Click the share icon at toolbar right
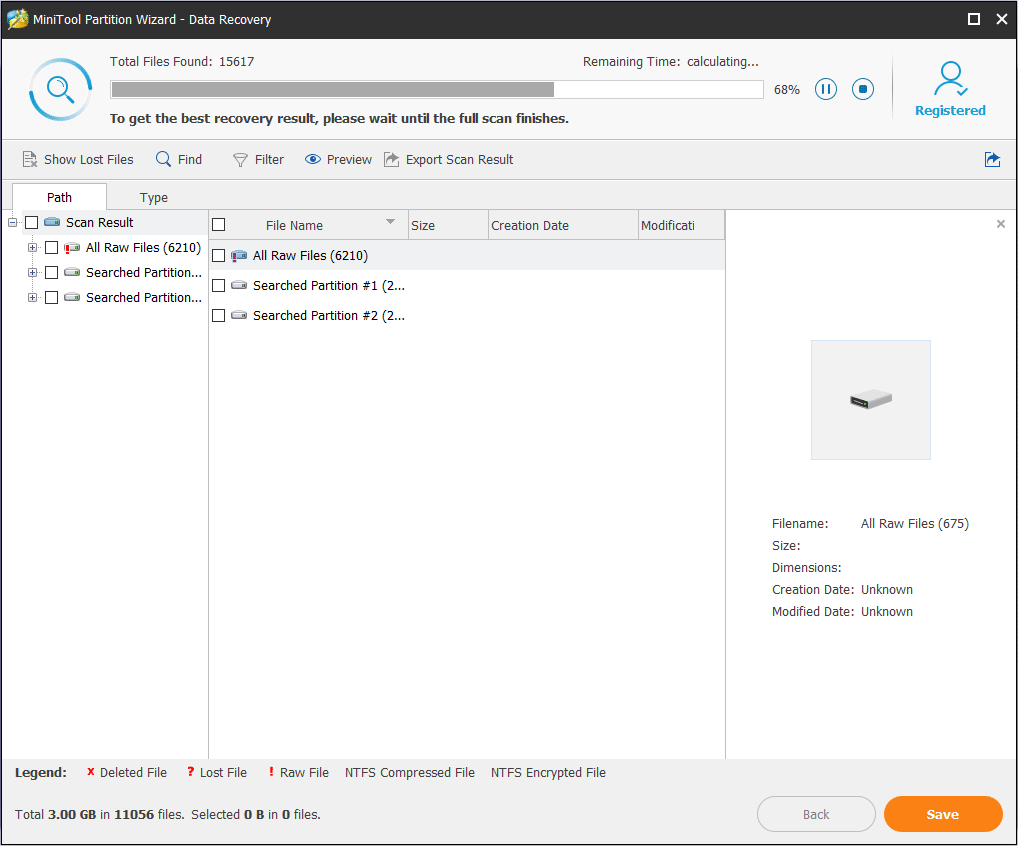 [992, 159]
